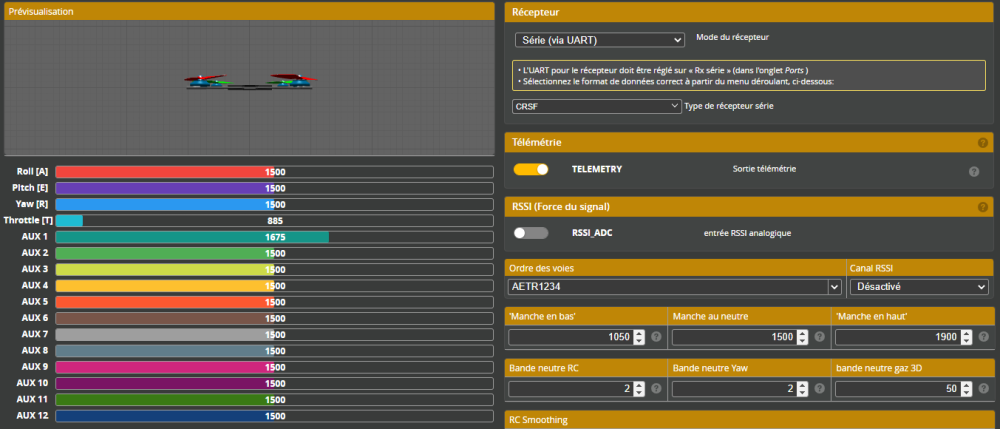
Task: Click the Throttle [T] channel bar
Action: tap(274, 220)
